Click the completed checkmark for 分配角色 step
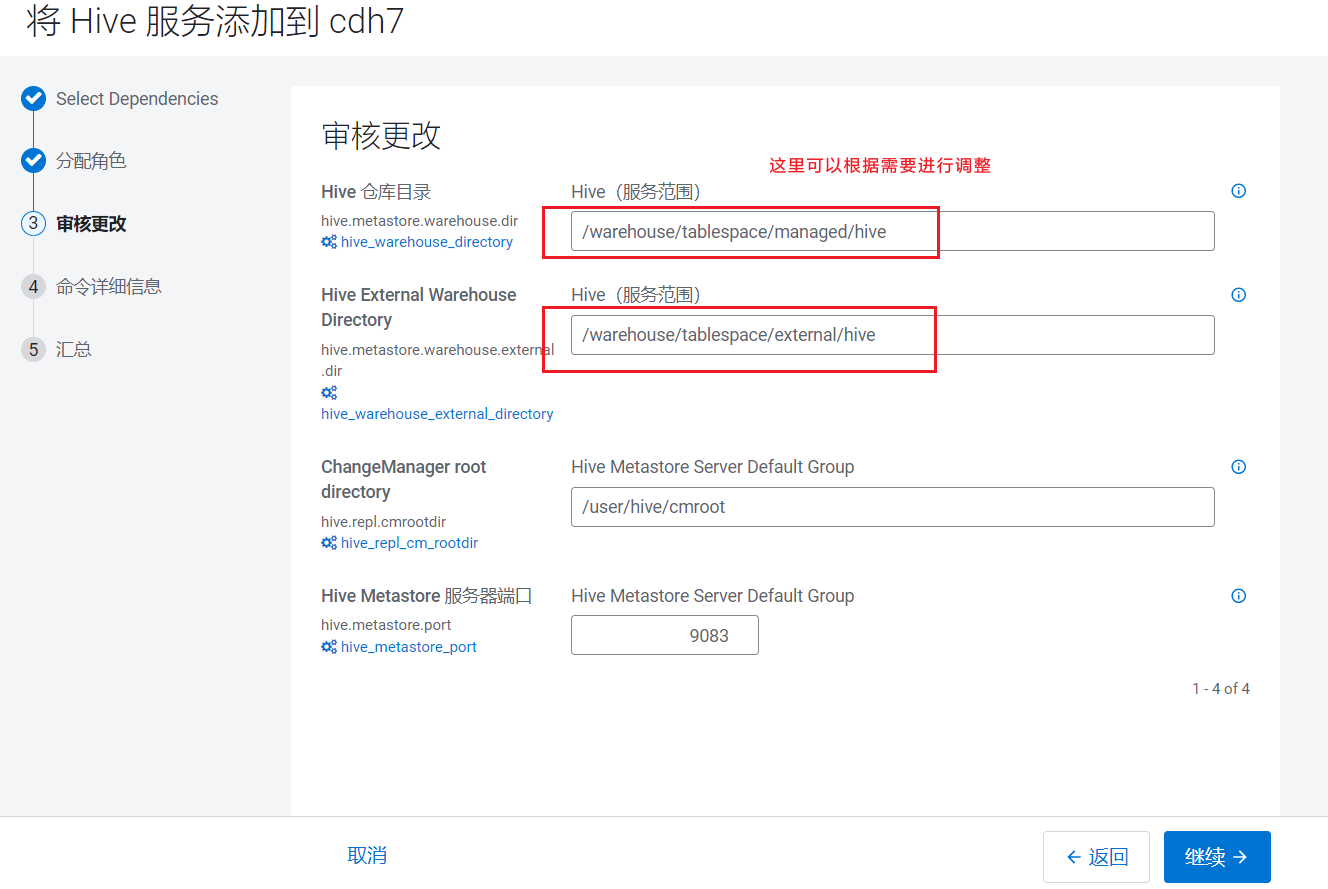Screen dimensions: 1328x889 [x=33, y=160]
